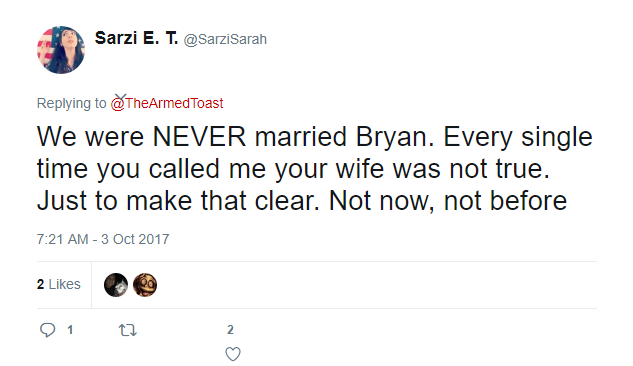Open the dark first liker avatar
The width and height of the screenshot is (633, 366).
[x=116, y=285]
